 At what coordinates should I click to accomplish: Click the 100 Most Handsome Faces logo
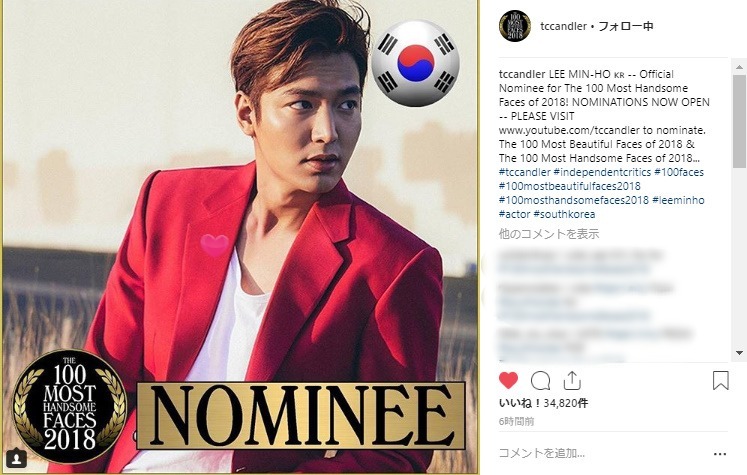(x=69, y=406)
